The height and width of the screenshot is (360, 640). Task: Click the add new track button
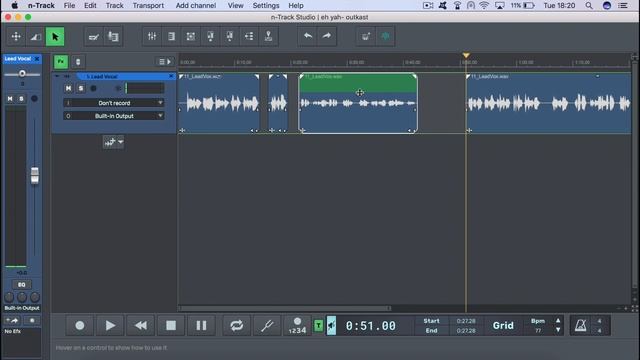[109, 142]
